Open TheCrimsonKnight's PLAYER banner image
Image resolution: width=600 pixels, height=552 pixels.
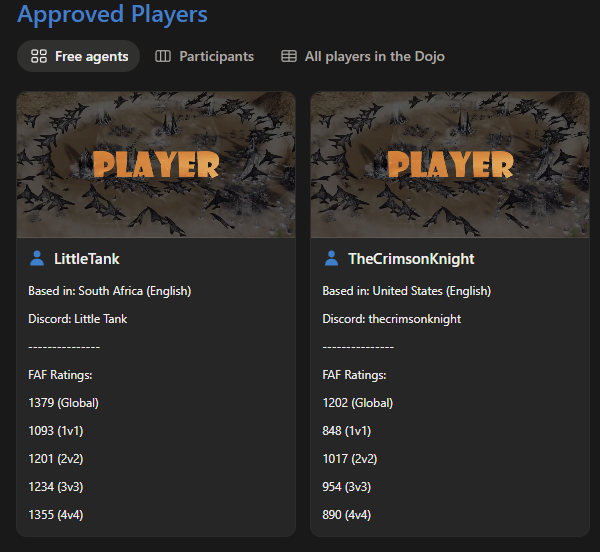pos(450,164)
